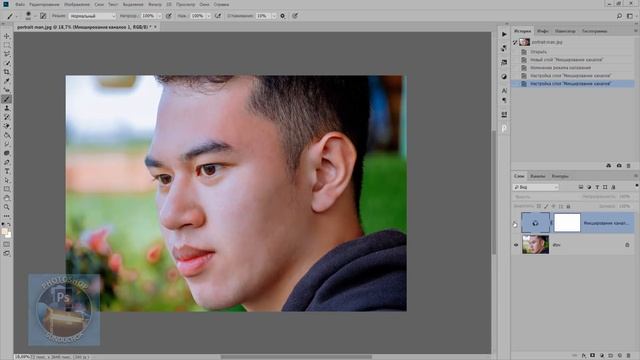
Task: Expand the brush opacity slider arrow
Action: [160, 16]
